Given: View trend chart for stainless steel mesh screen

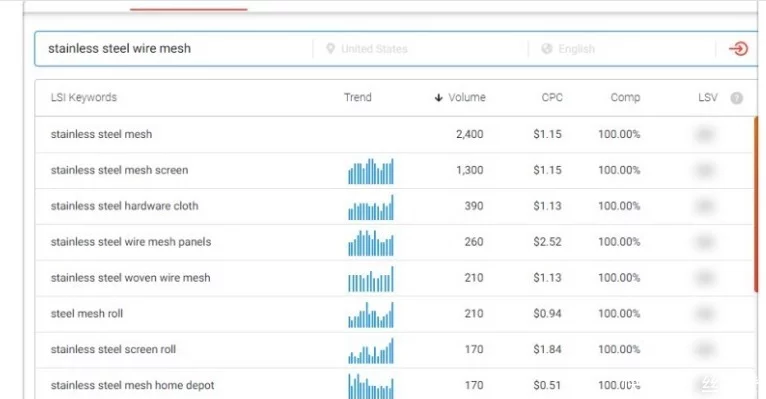Looking at the screenshot, I should pos(371,171).
